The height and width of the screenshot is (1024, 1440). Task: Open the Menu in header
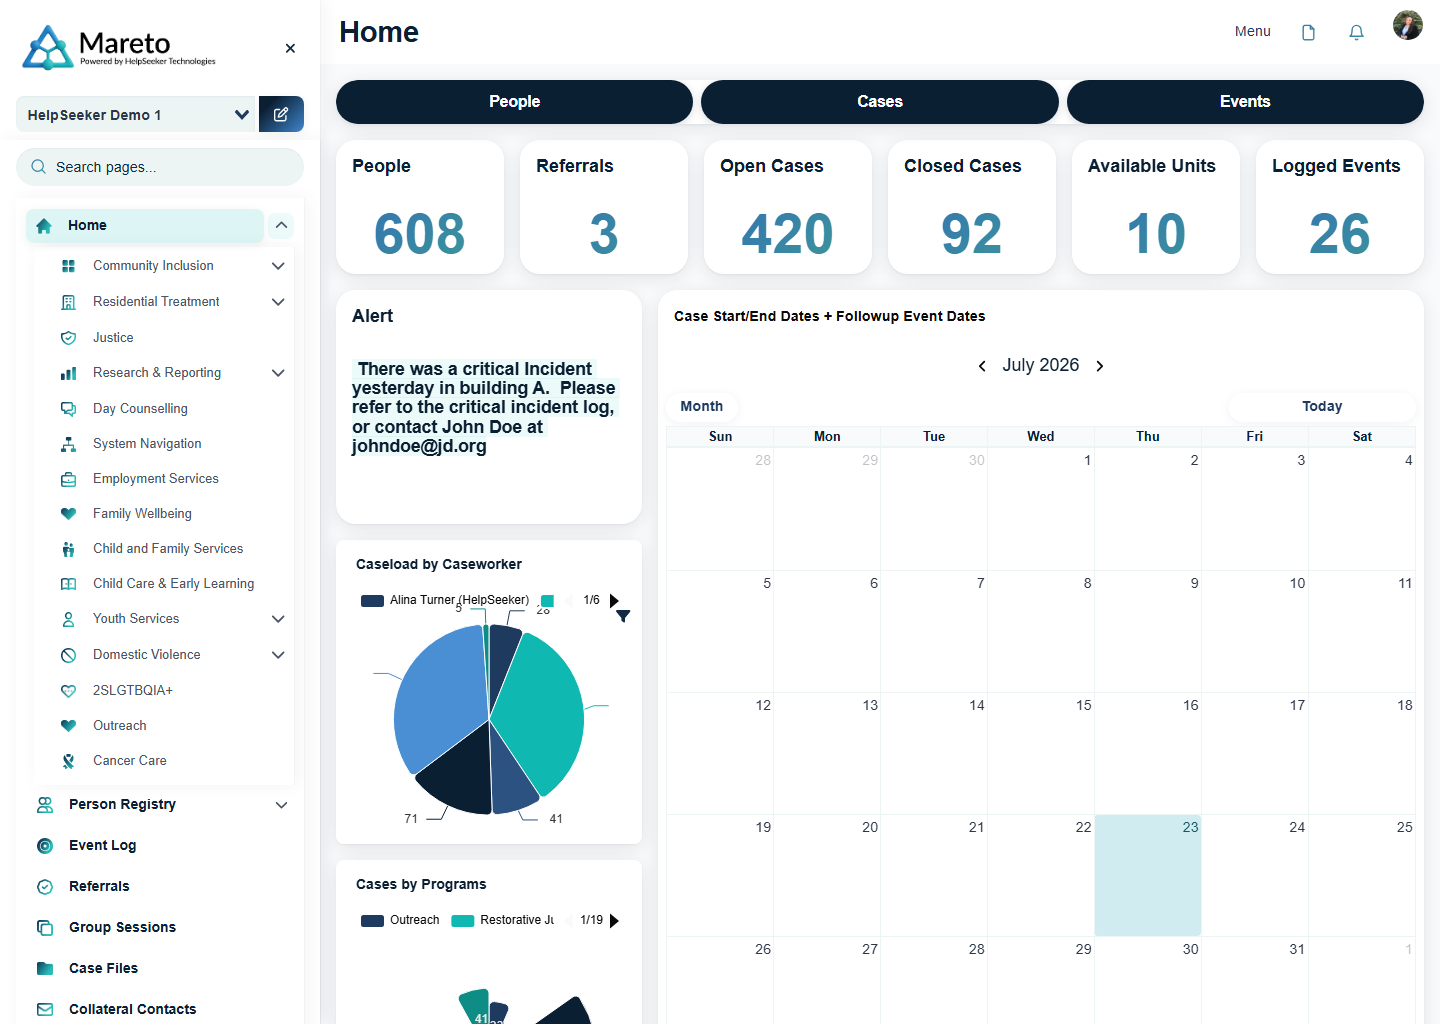1252,32
